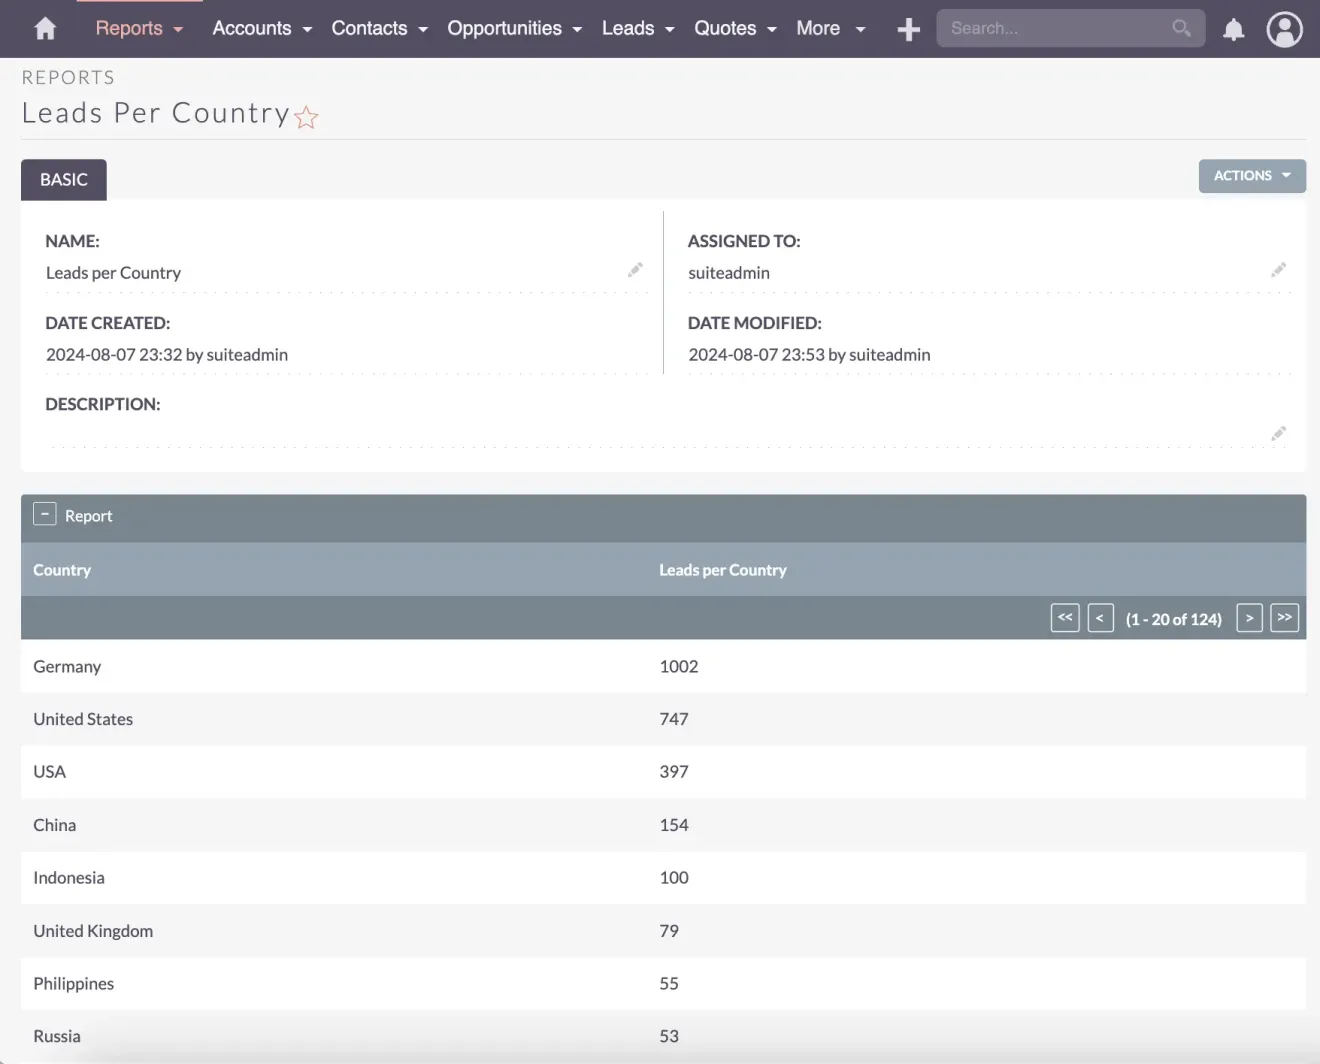Switch to the BASIC tab
Screen dimensions: 1320x1064
click(63, 179)
